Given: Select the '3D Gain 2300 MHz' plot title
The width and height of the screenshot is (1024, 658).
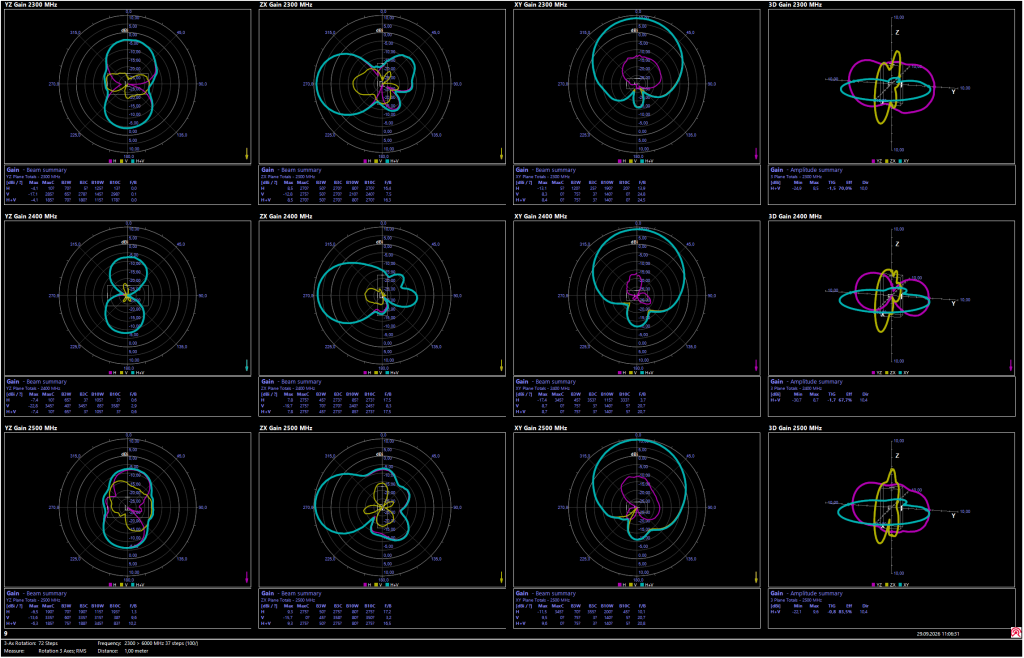Looking at the screenshot, I should [x=793, y=5].
